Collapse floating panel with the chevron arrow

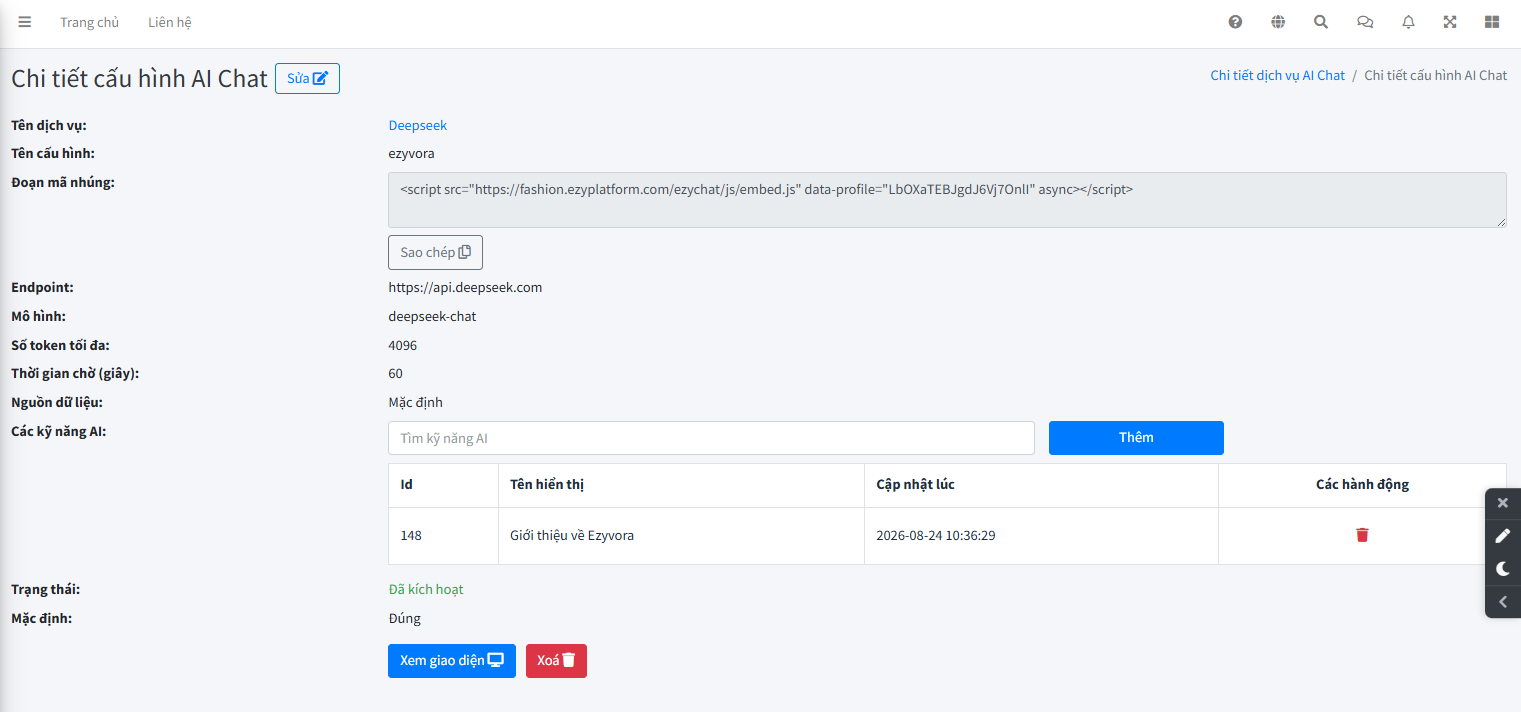pos(1503,602)
